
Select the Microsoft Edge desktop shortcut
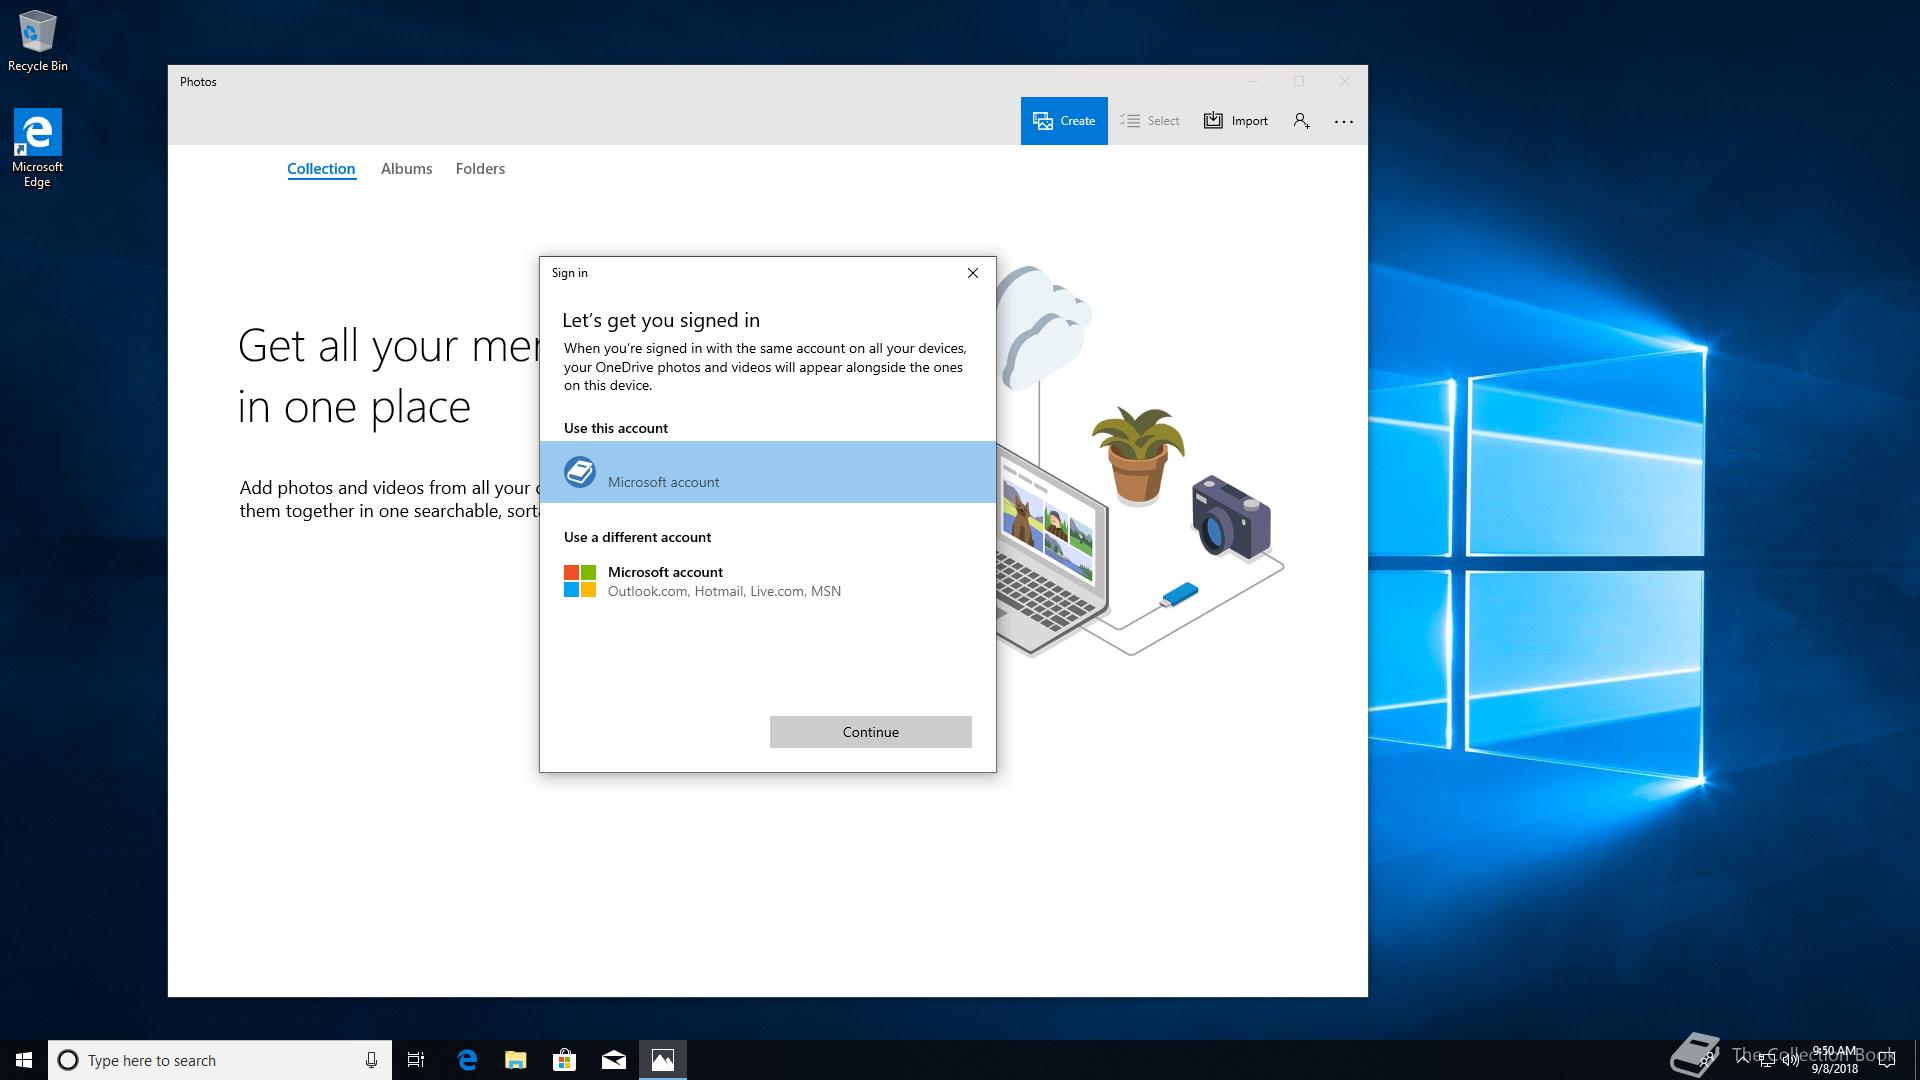click(37, 149)
